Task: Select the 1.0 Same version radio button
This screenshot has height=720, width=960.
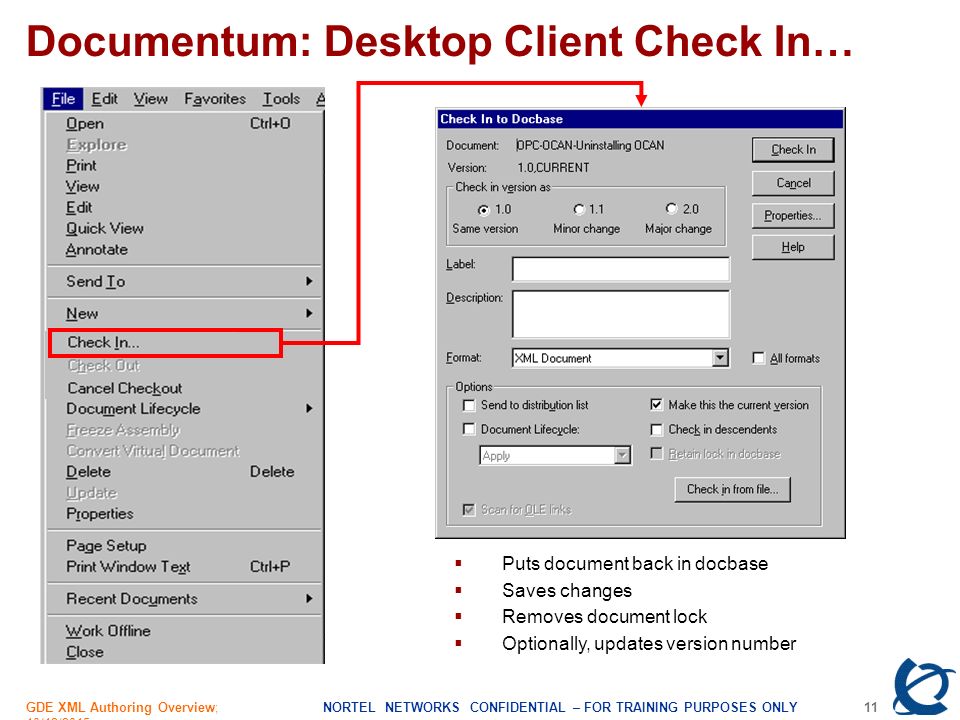Action: (484, 210)
